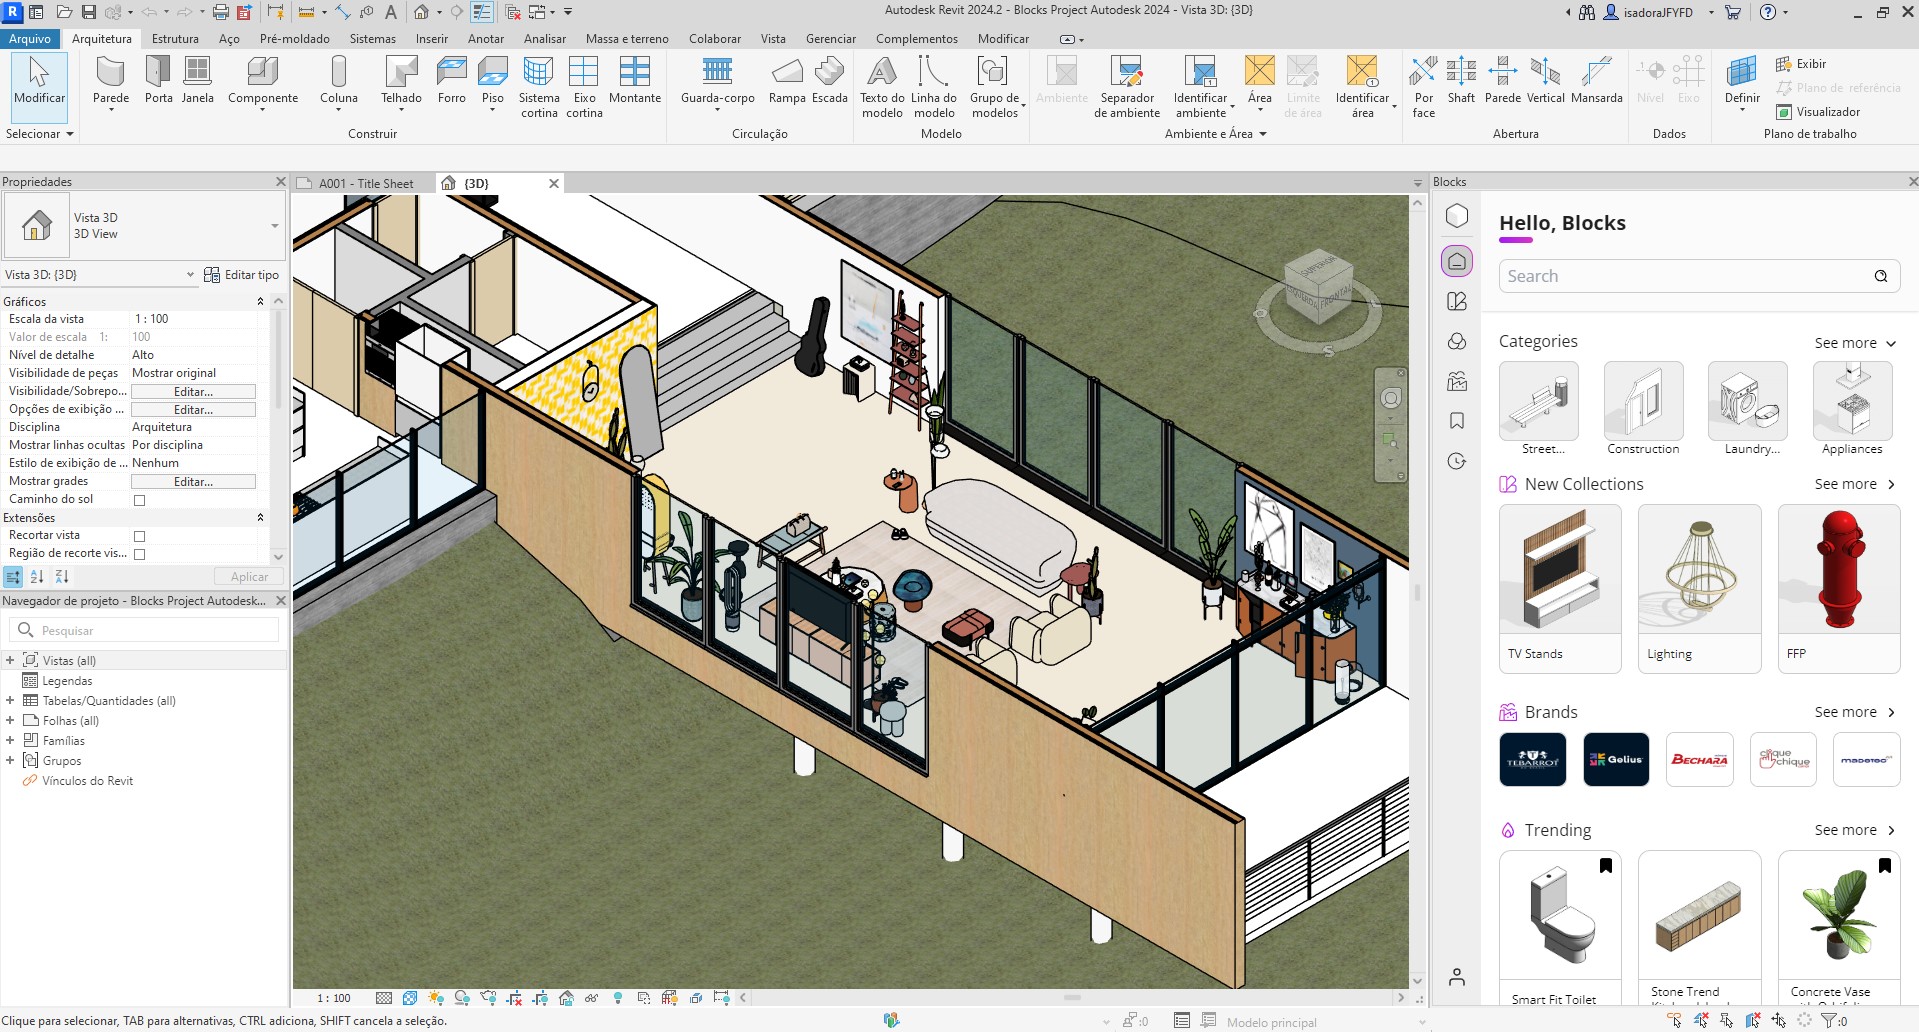Toggle the Exibir work plane button

(1801, 64)
